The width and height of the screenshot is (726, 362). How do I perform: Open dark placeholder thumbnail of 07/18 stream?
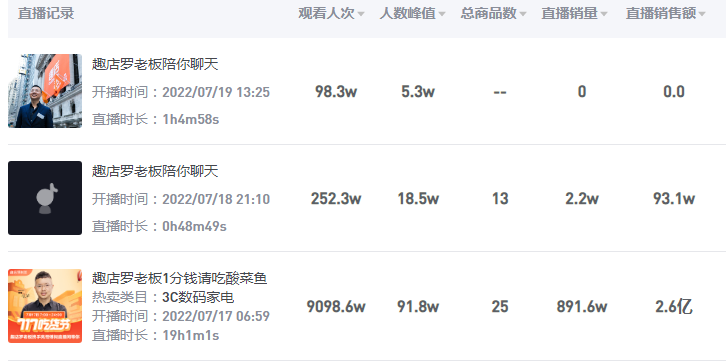click(45, 198)
